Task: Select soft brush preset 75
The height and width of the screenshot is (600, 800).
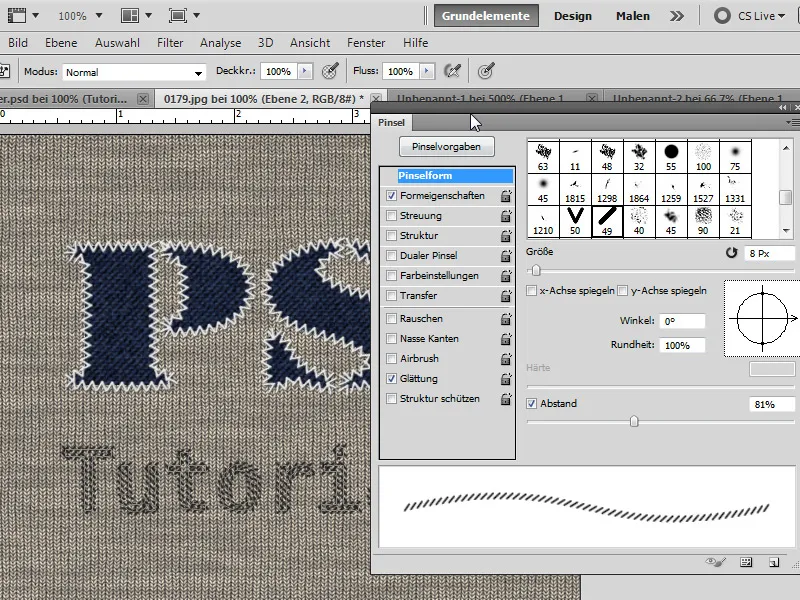Action: point(735,157)
